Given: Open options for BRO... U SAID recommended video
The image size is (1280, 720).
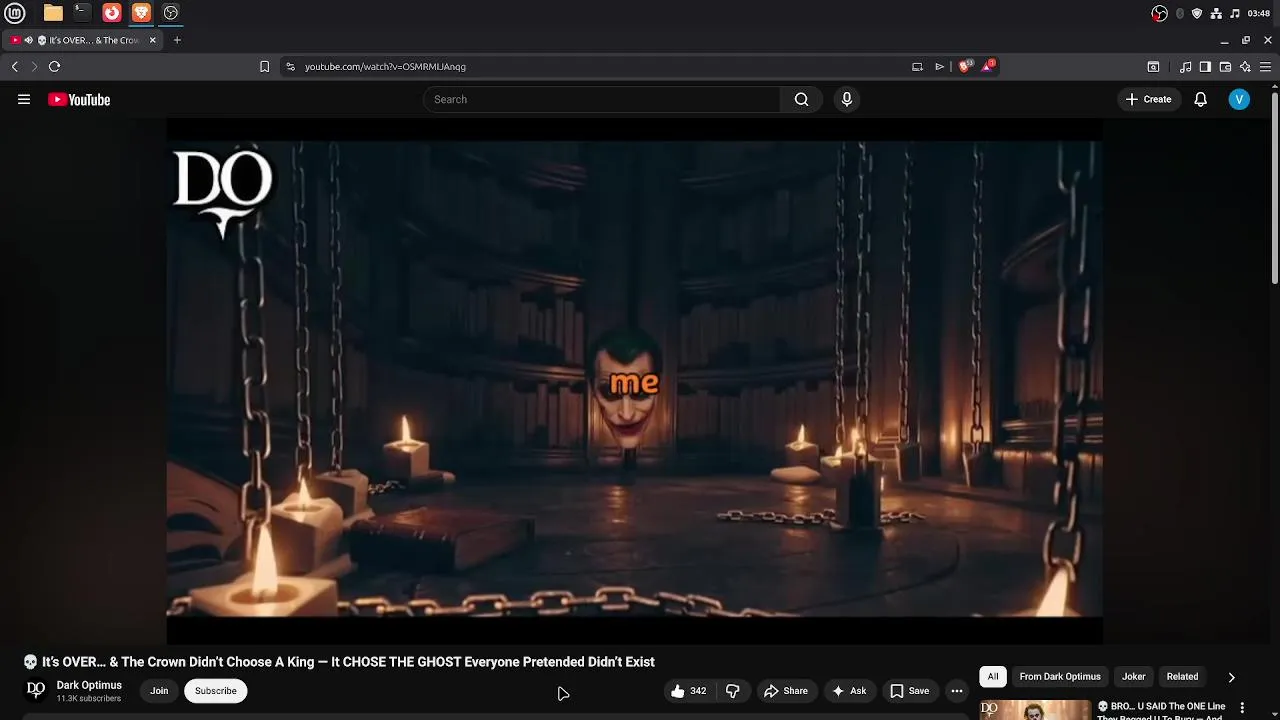Looking at the screenshot, I should point(1242,707).
